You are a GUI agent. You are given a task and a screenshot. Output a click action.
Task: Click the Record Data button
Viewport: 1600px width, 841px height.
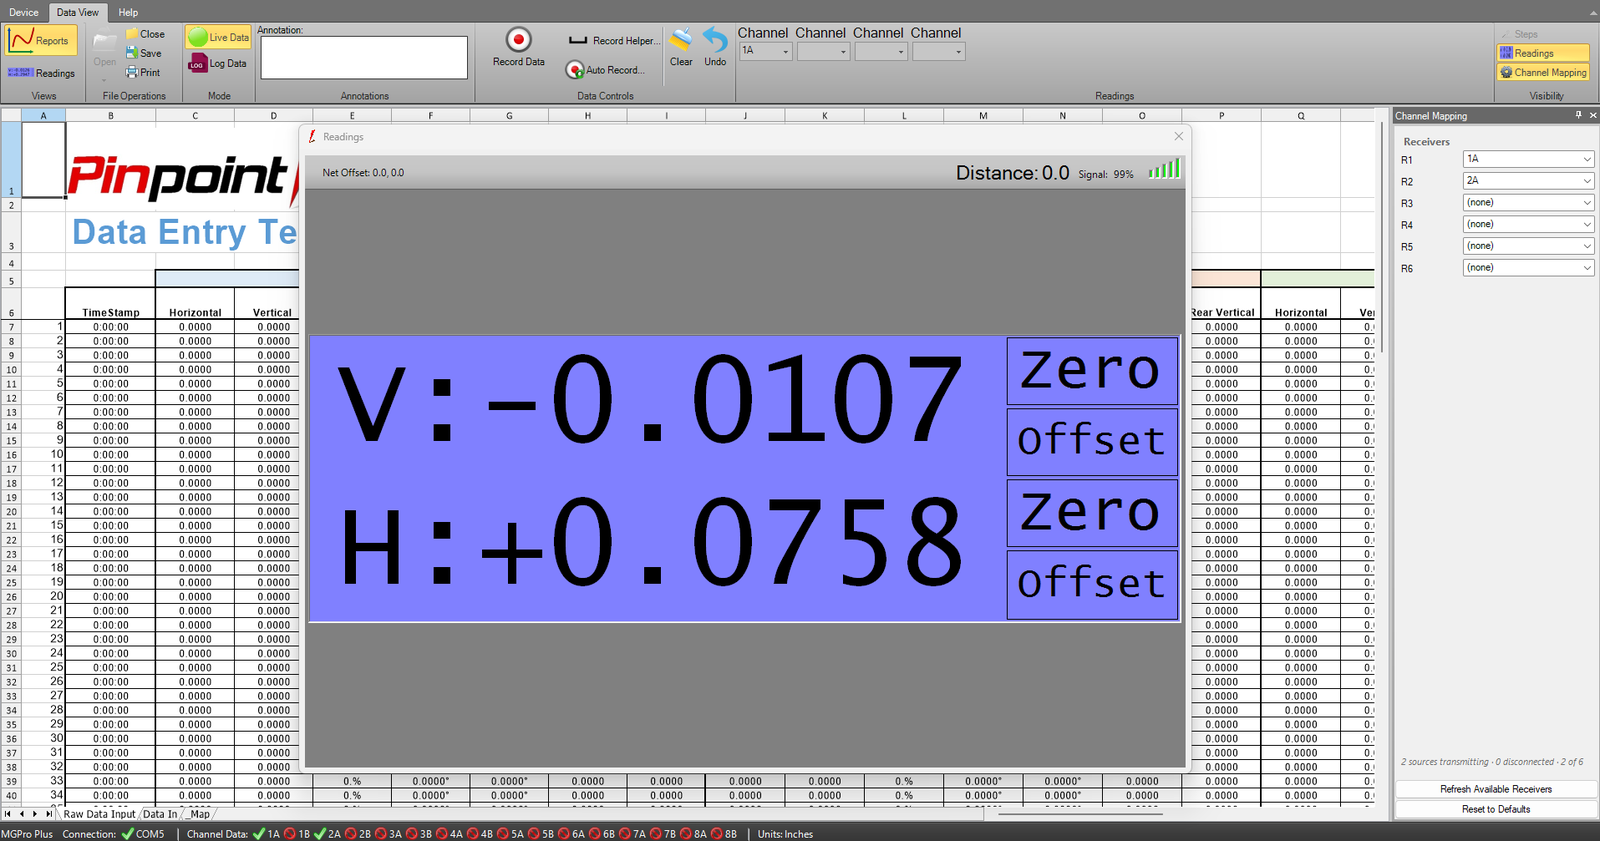(518, 47)
